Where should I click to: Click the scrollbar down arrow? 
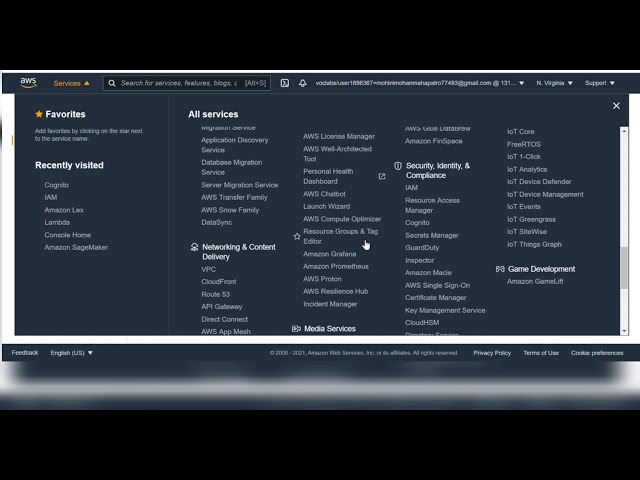[624, 331]
